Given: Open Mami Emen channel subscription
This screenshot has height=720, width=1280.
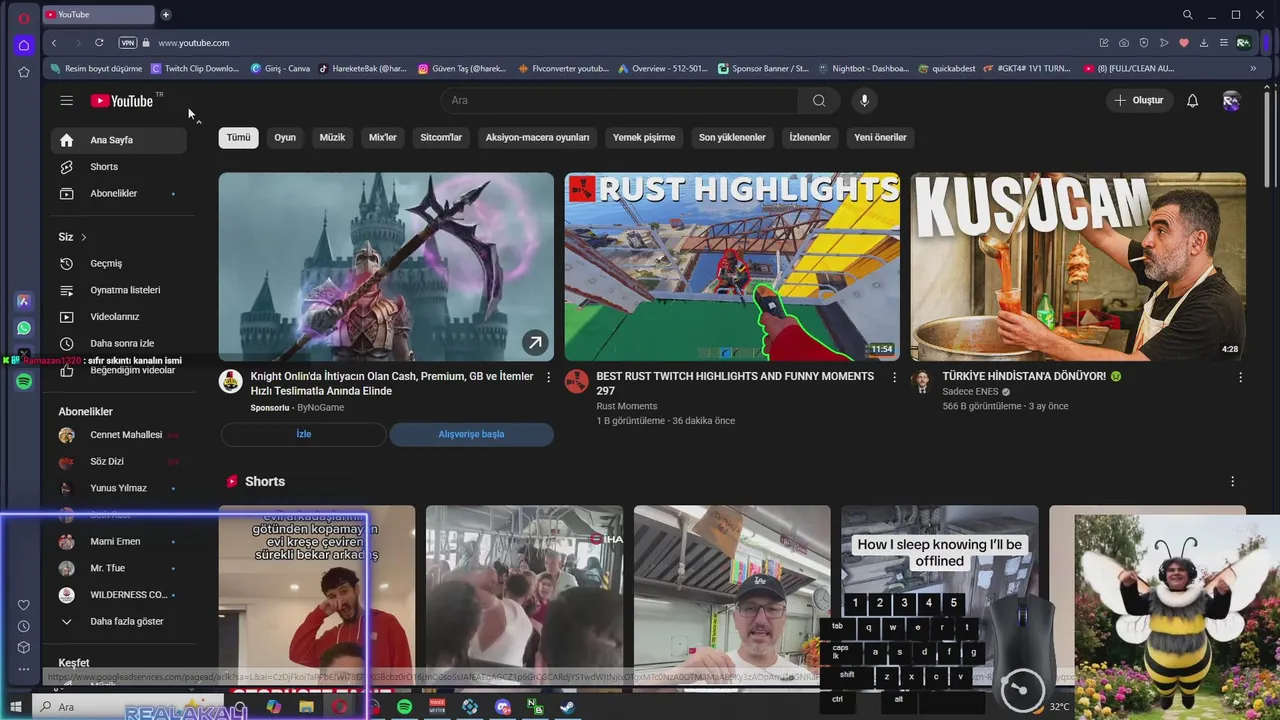Looking at the screenshot, I should click(x=119, y=541).
